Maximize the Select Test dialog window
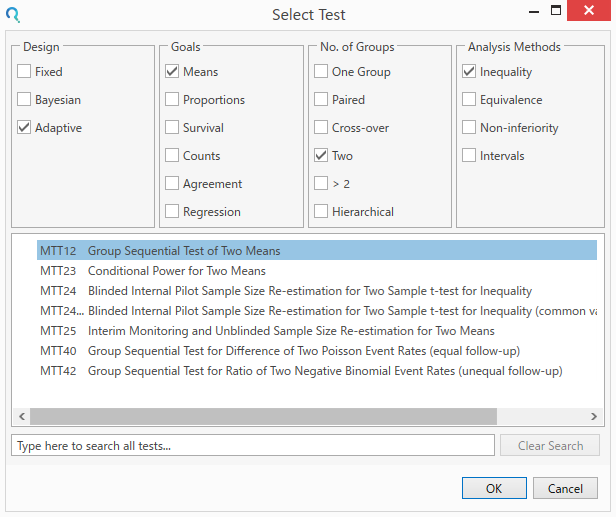616x517 pixels. pyautogui.click(x=556, y=12)
